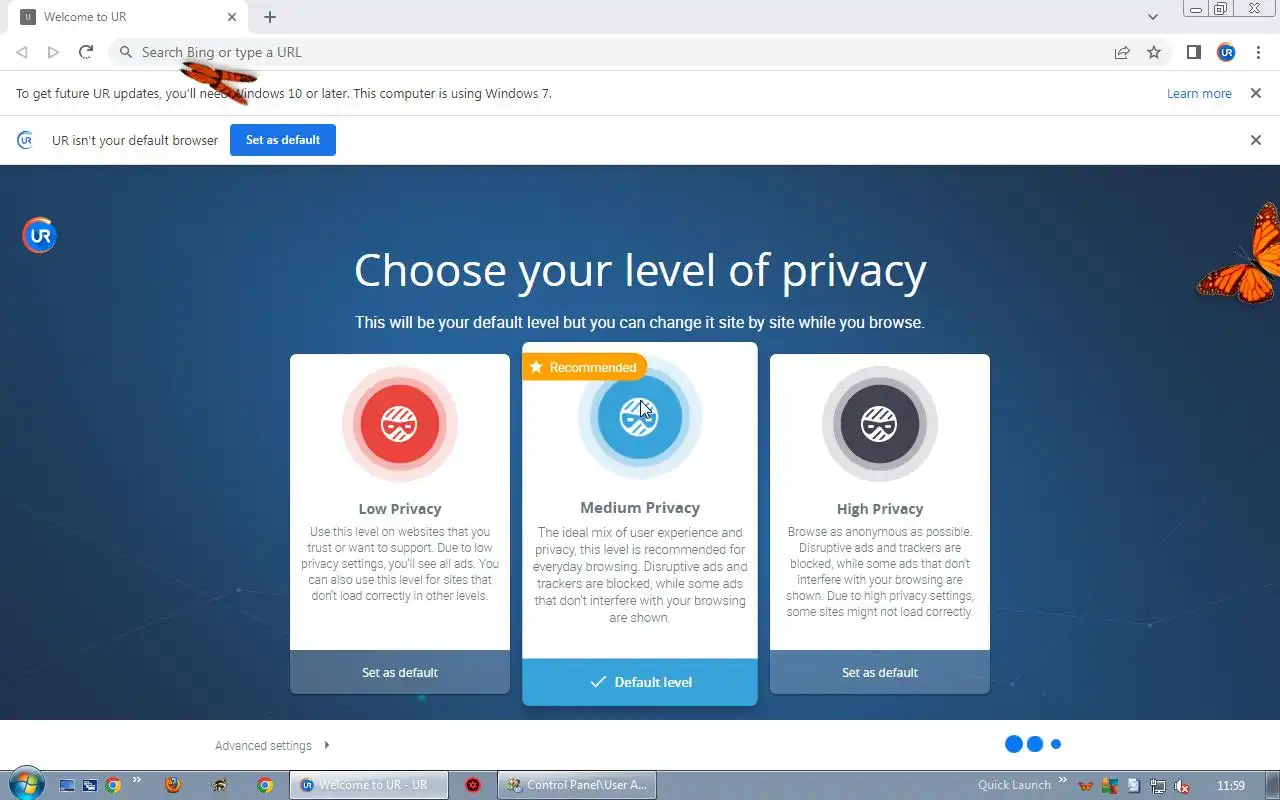Open the share this page icon
1280x800 pixels.
point(1122,52)
